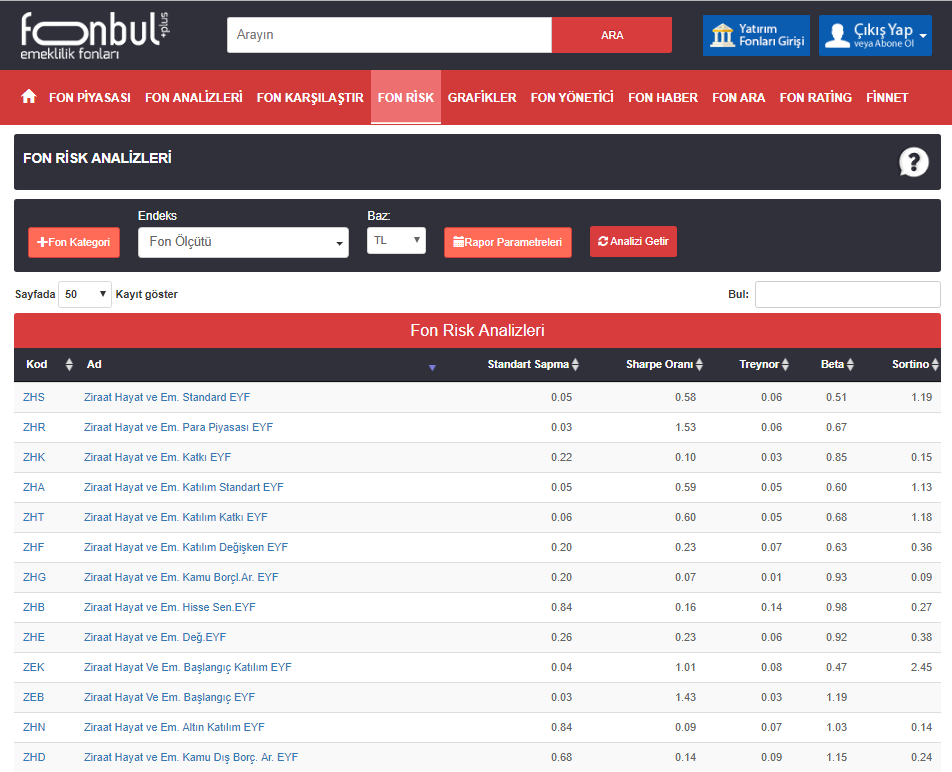Open fund code ZHD link
The width and height of the screenshot is (952, 772).
tap(34, 757)
